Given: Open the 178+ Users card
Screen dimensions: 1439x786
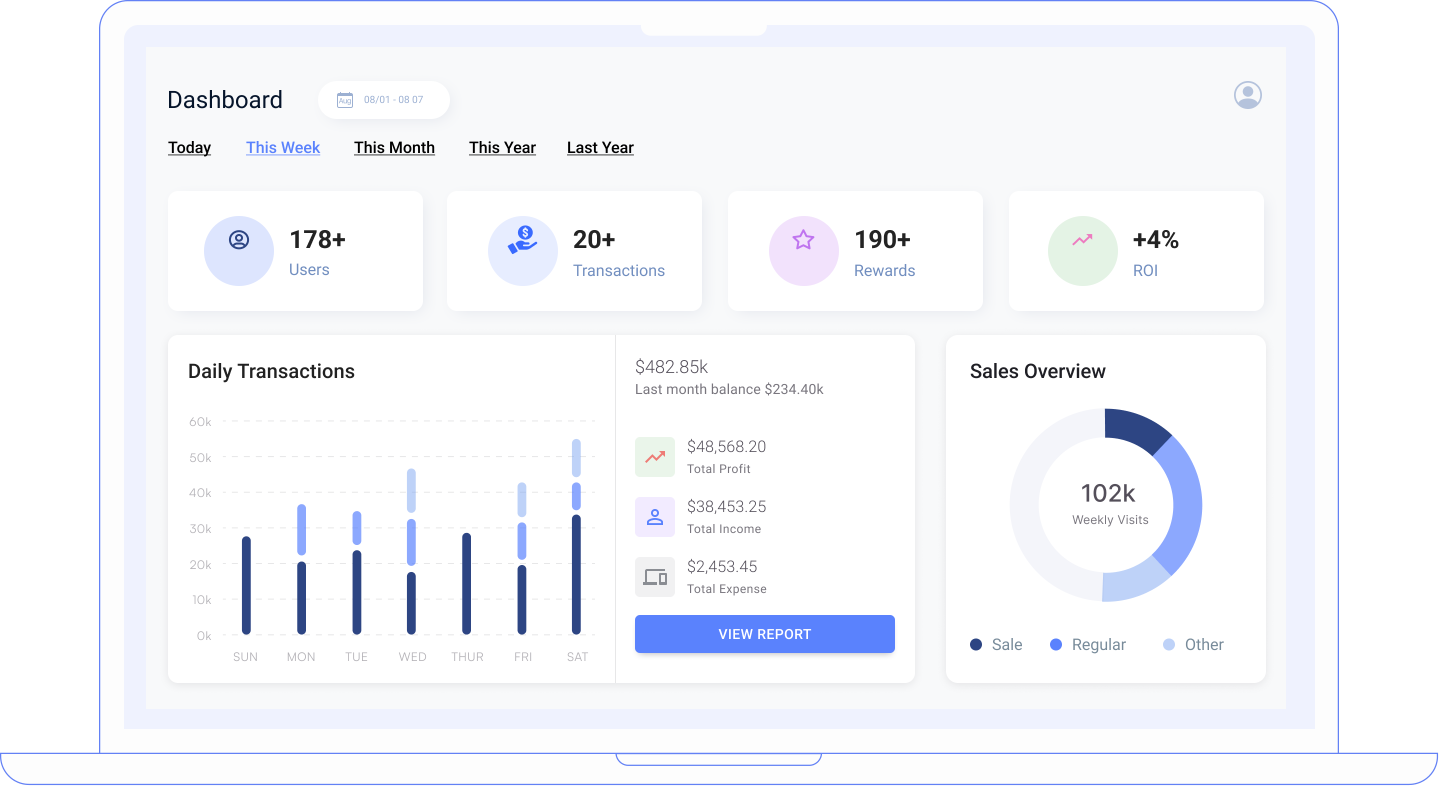Looking at the screenshot, I should pos(295,251).
